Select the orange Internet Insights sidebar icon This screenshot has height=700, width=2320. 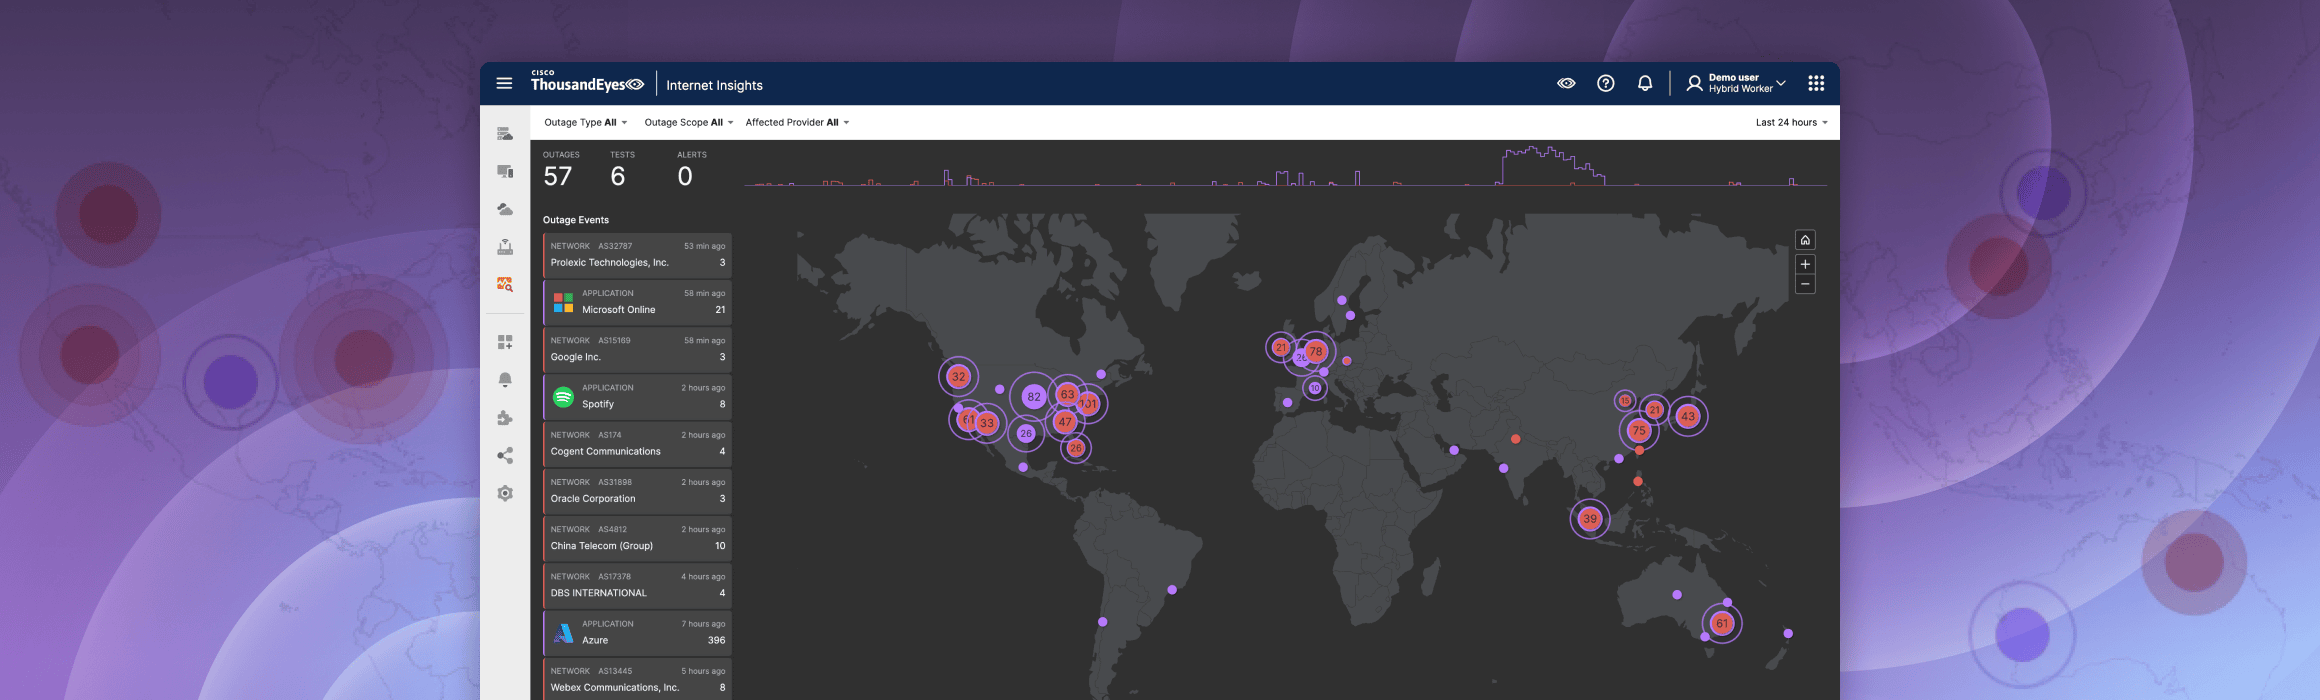tap(505, 285)
